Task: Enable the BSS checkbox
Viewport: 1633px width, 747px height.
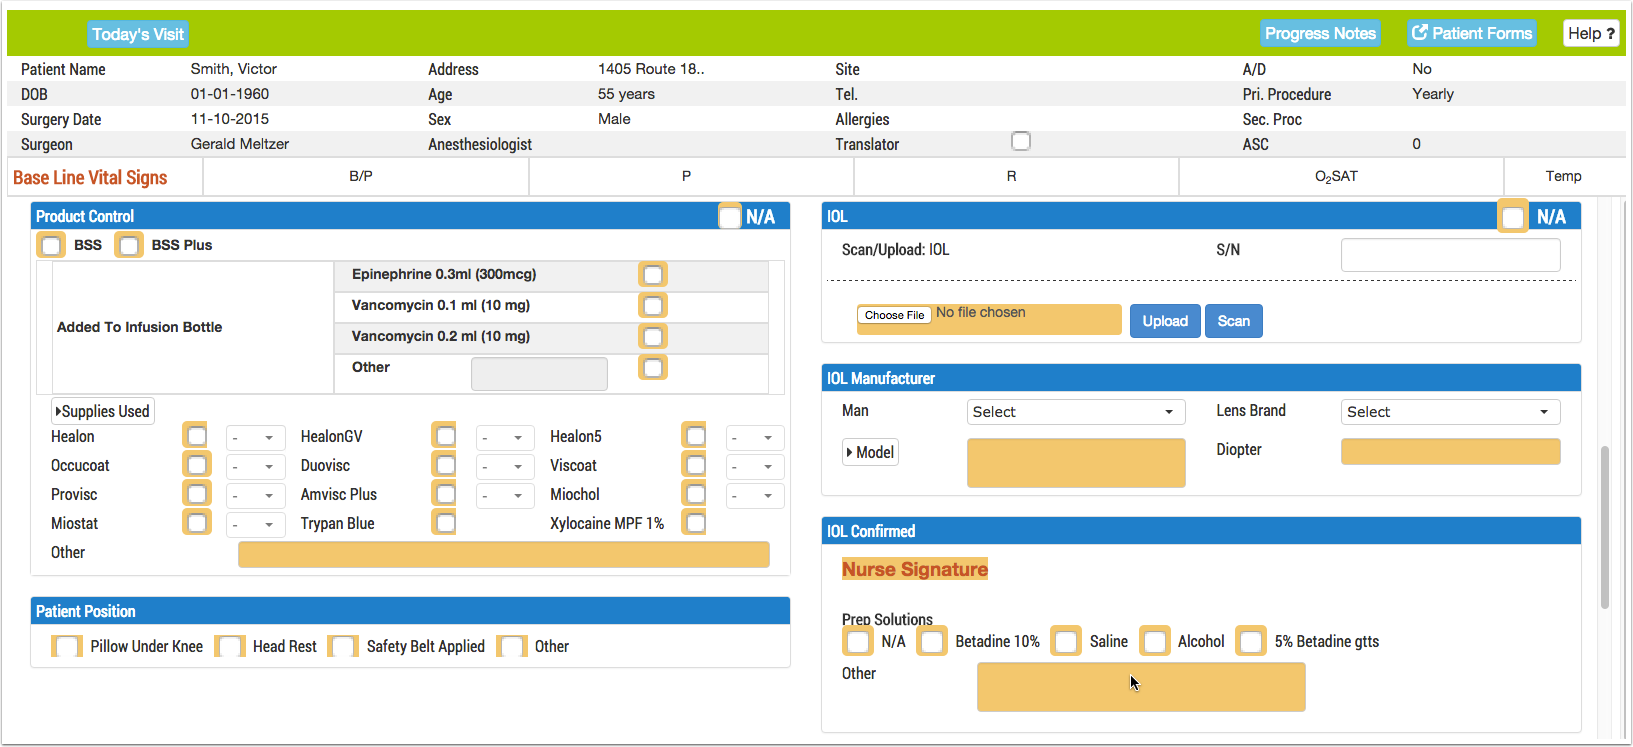Action: [51, 245]
